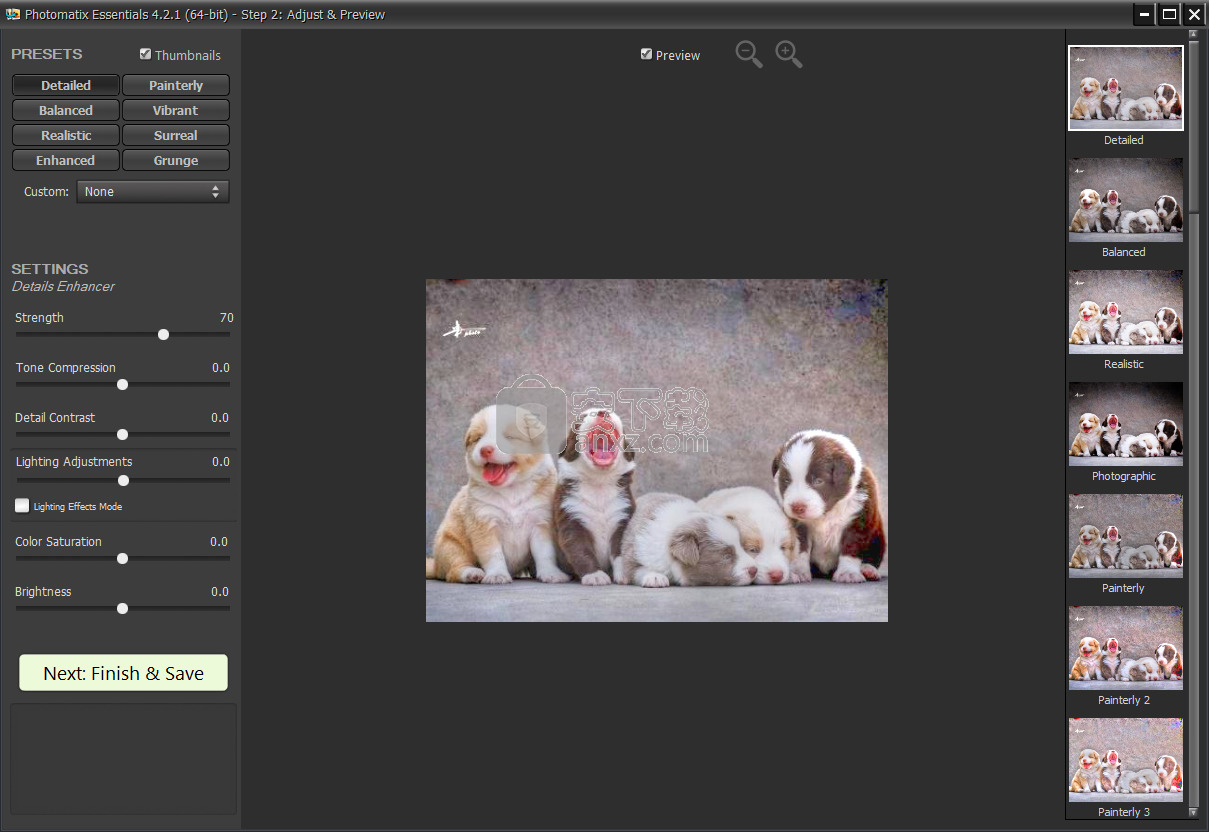1209x832 pixels.
Task: Select the Painterly thumbnail preview
Action: (x=1126, y=536)
